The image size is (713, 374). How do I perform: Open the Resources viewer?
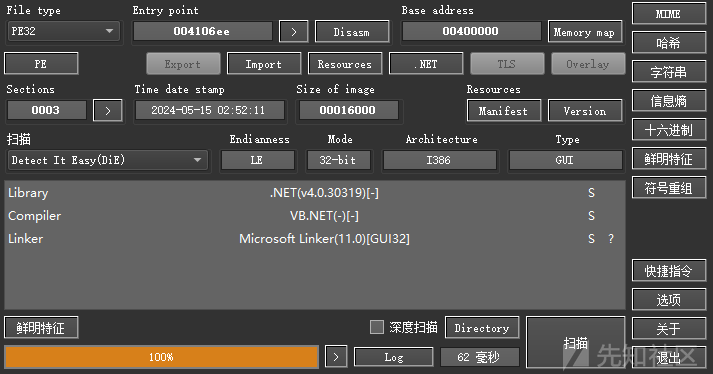(345, 64)
